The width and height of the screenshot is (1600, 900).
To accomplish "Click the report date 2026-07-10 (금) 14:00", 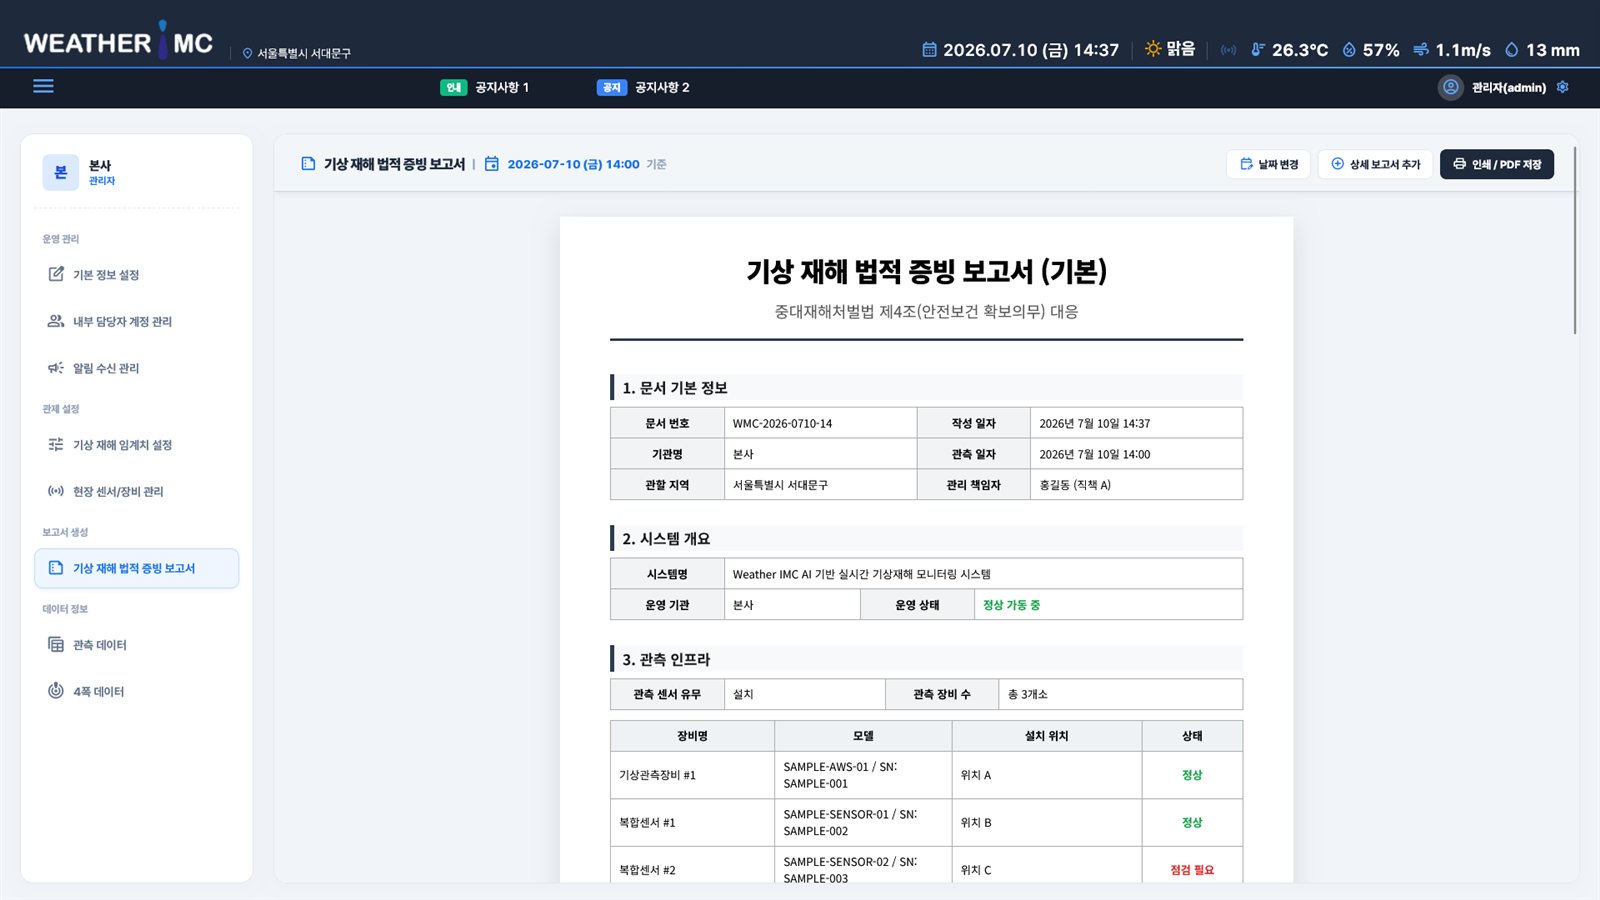I will pos(573,164).
